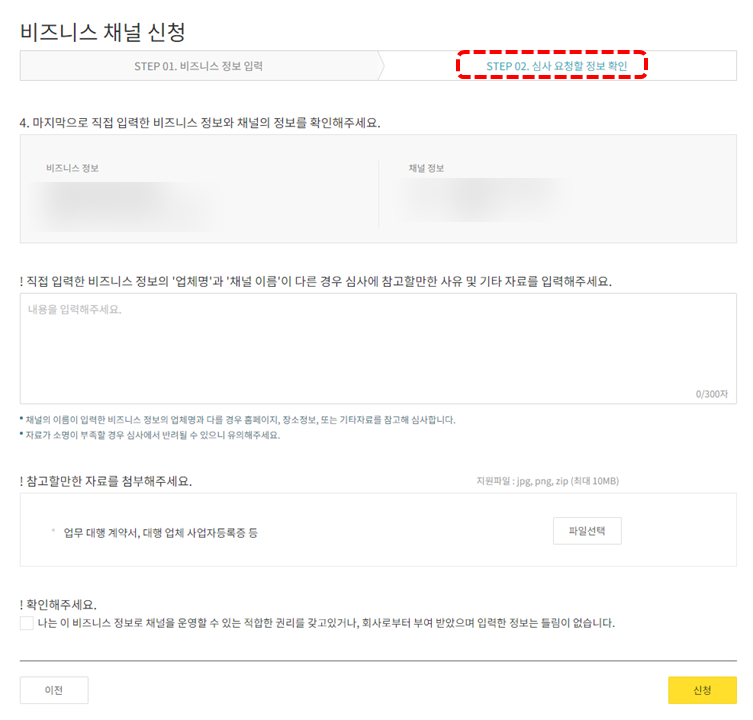Click the blurred channel information content
753x720 pixels.
[485, 199]
